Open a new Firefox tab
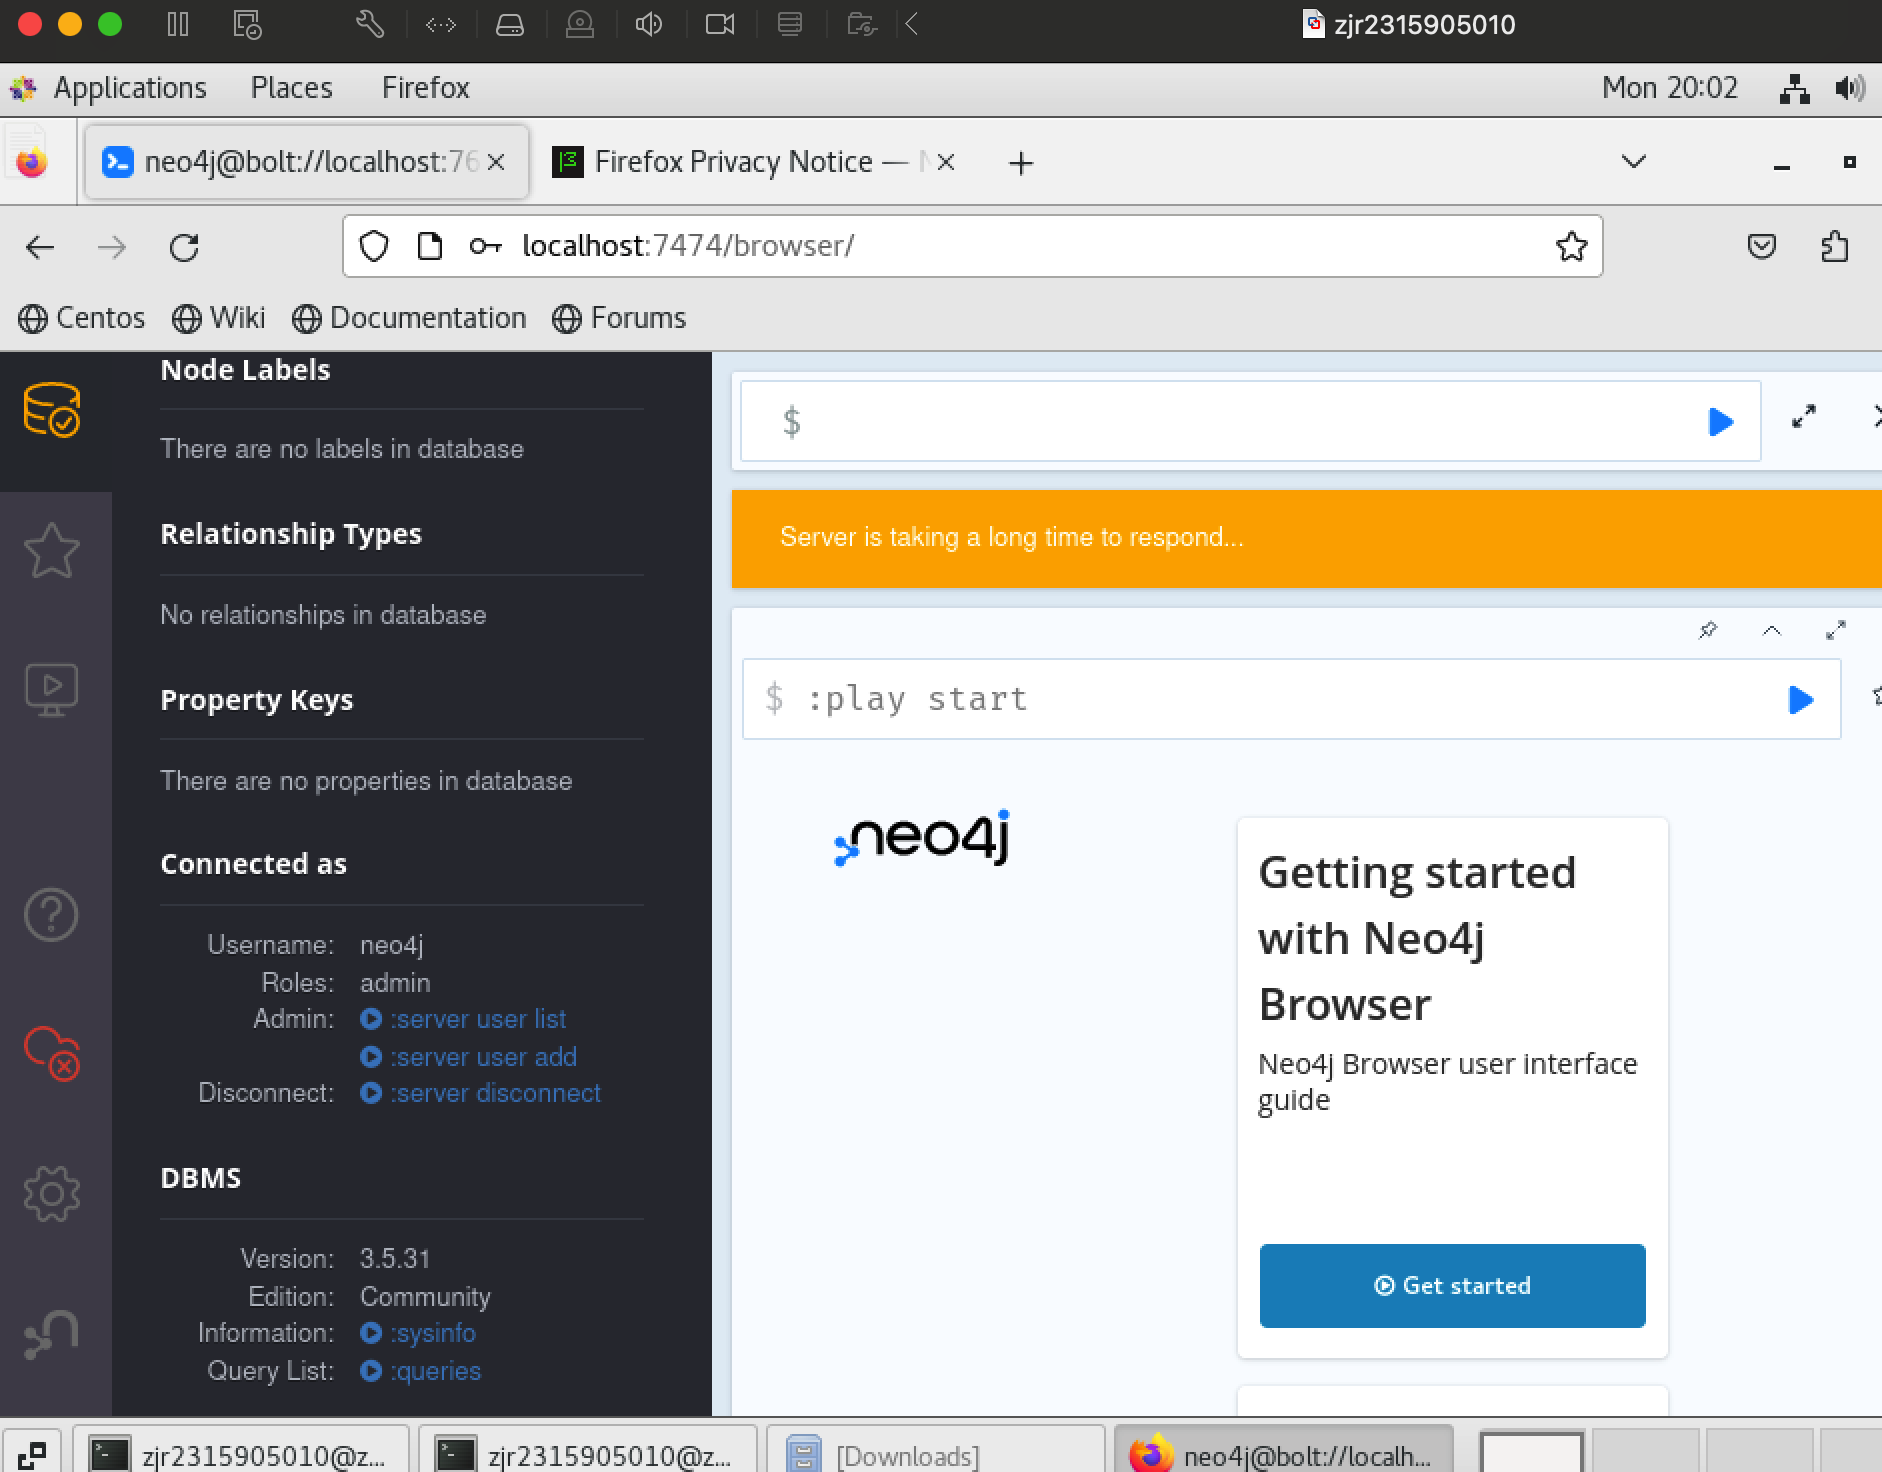Image resolution: width=1882 pixels, height=1472 pixels. [1021, 163]
